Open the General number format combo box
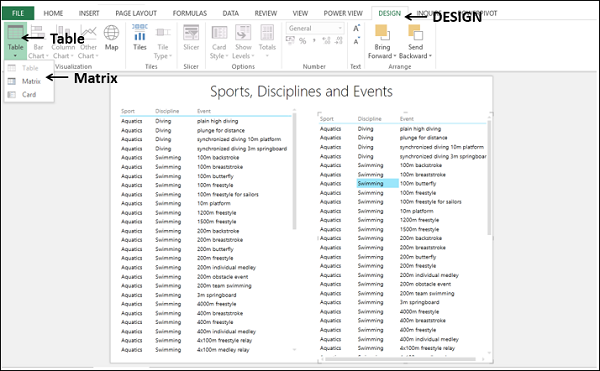The image size is (600, 371). (x=315, y=28)
